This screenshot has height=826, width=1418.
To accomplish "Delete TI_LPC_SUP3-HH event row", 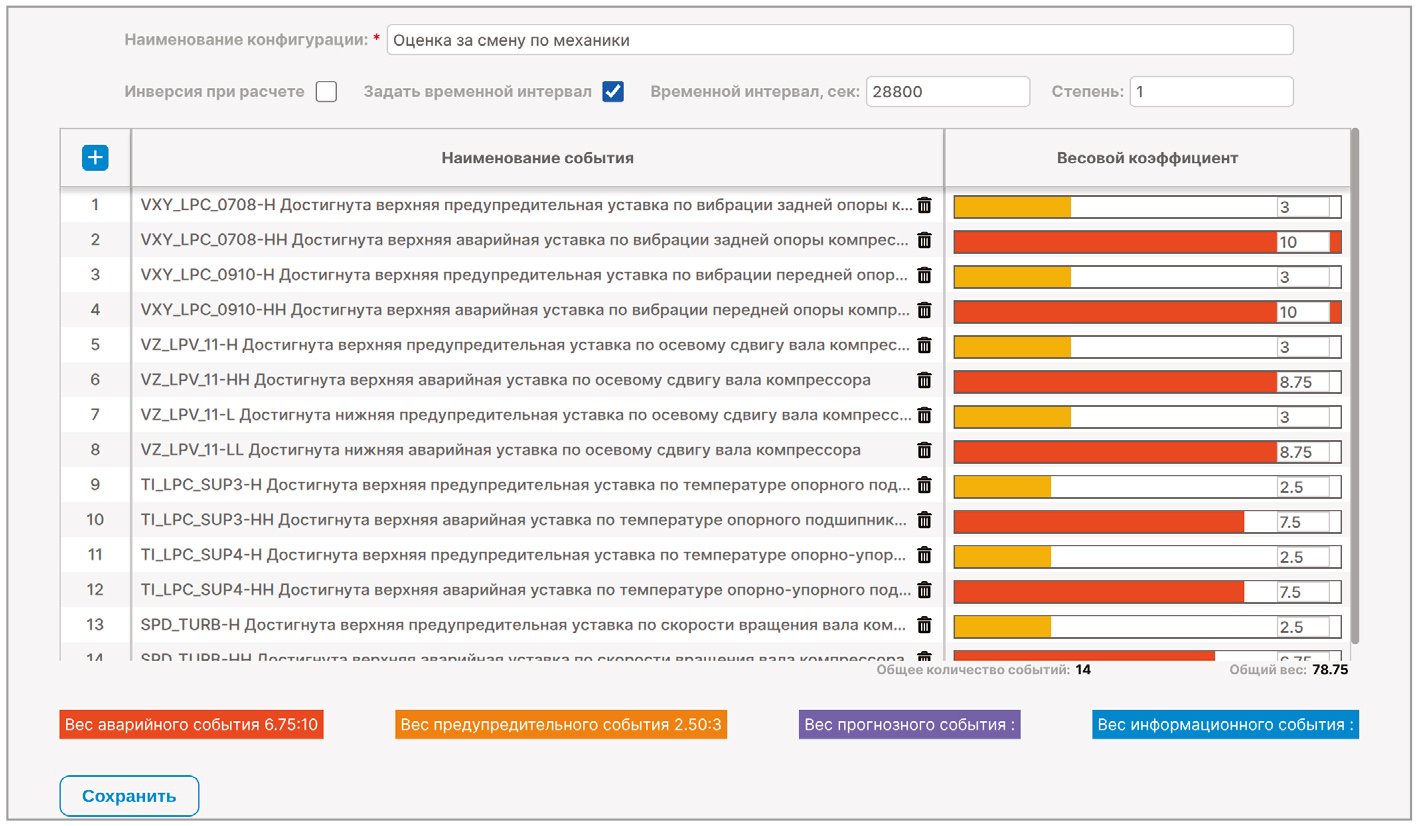I will (x=924, y=520).
